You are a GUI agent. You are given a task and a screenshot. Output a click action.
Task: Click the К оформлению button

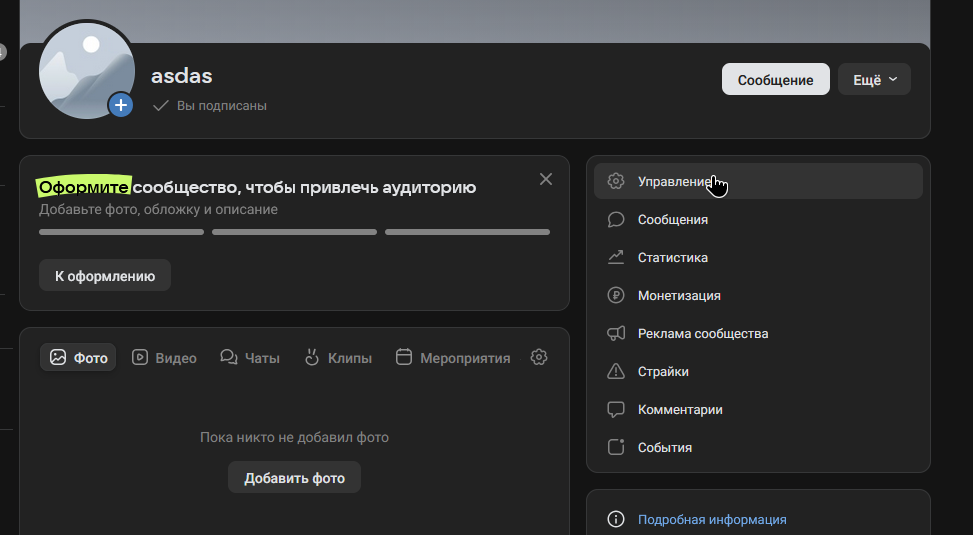105,276
